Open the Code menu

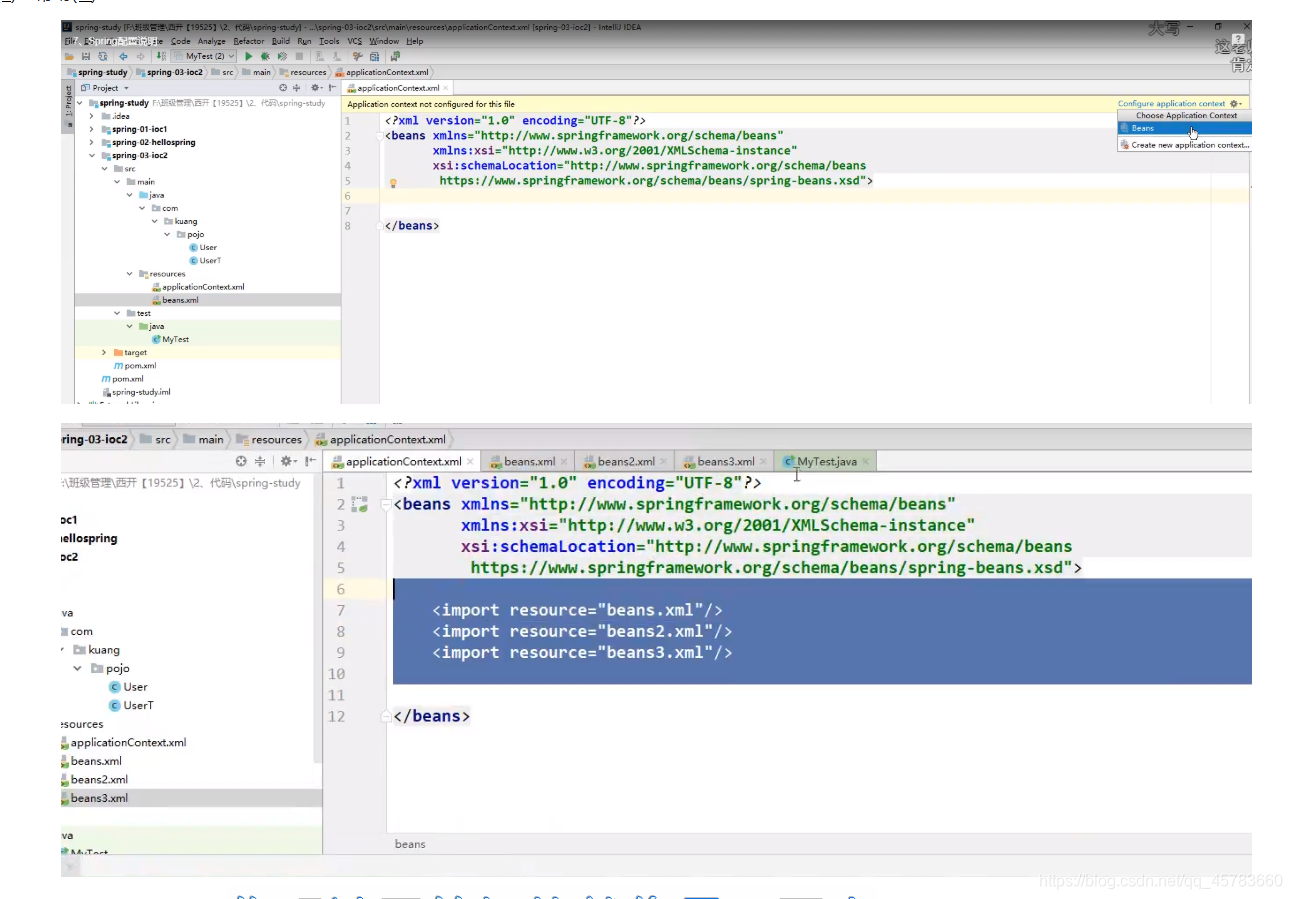[x=180, y=41]
